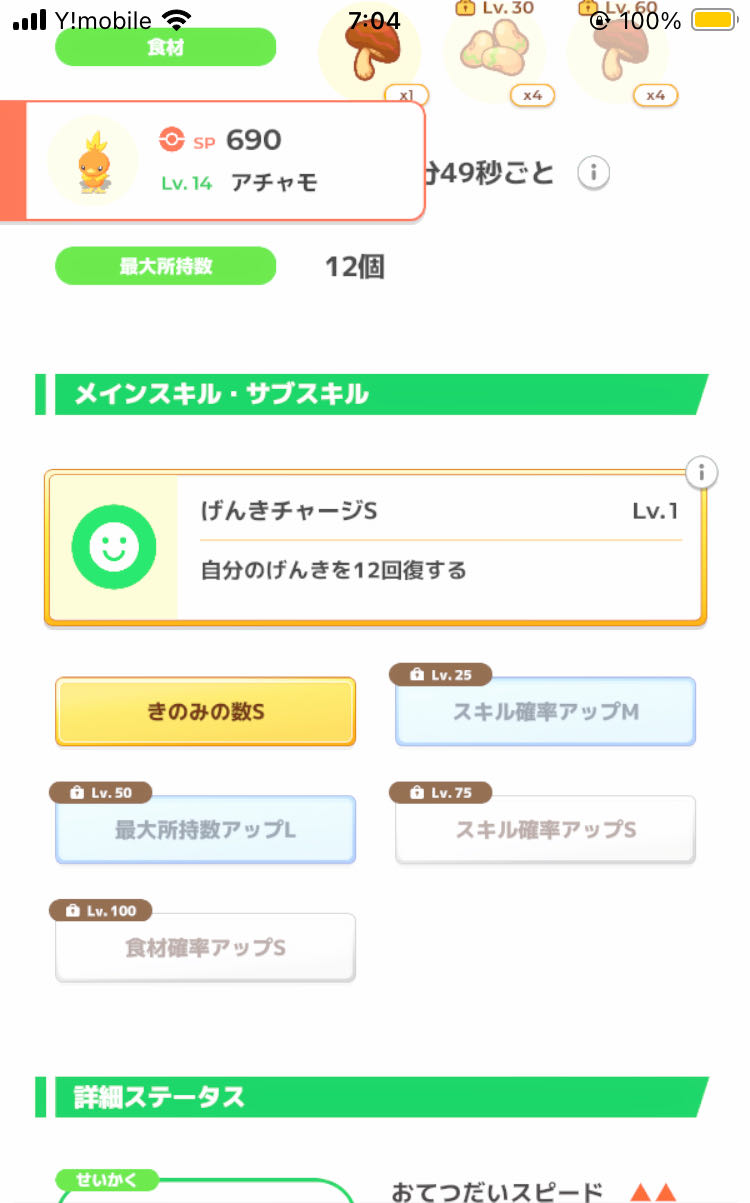Select locked 最大所持数アップL sub skill
The width and height of the screenshot is (750, 1203).
205,829
